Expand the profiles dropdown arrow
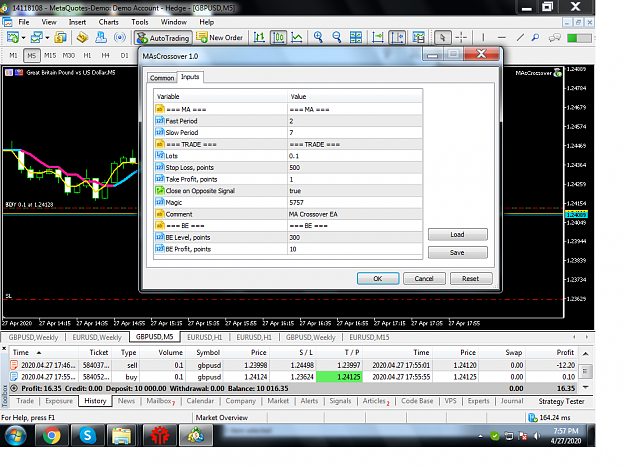 (47, 38)
